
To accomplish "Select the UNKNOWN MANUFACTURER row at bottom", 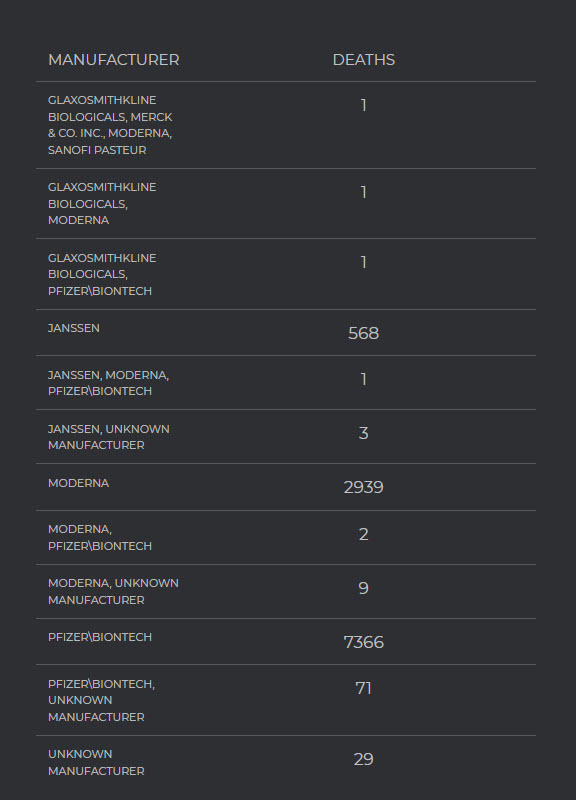I will click(x=286, y=763).
